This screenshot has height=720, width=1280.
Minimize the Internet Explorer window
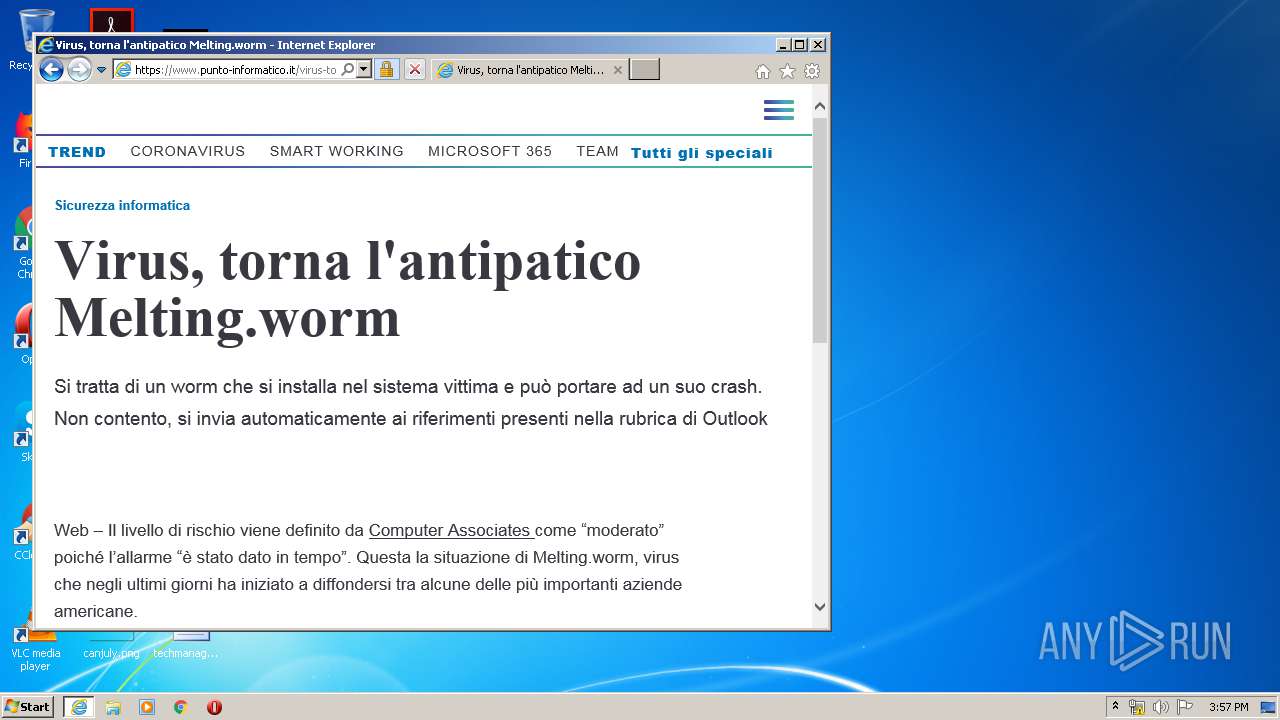783,45
